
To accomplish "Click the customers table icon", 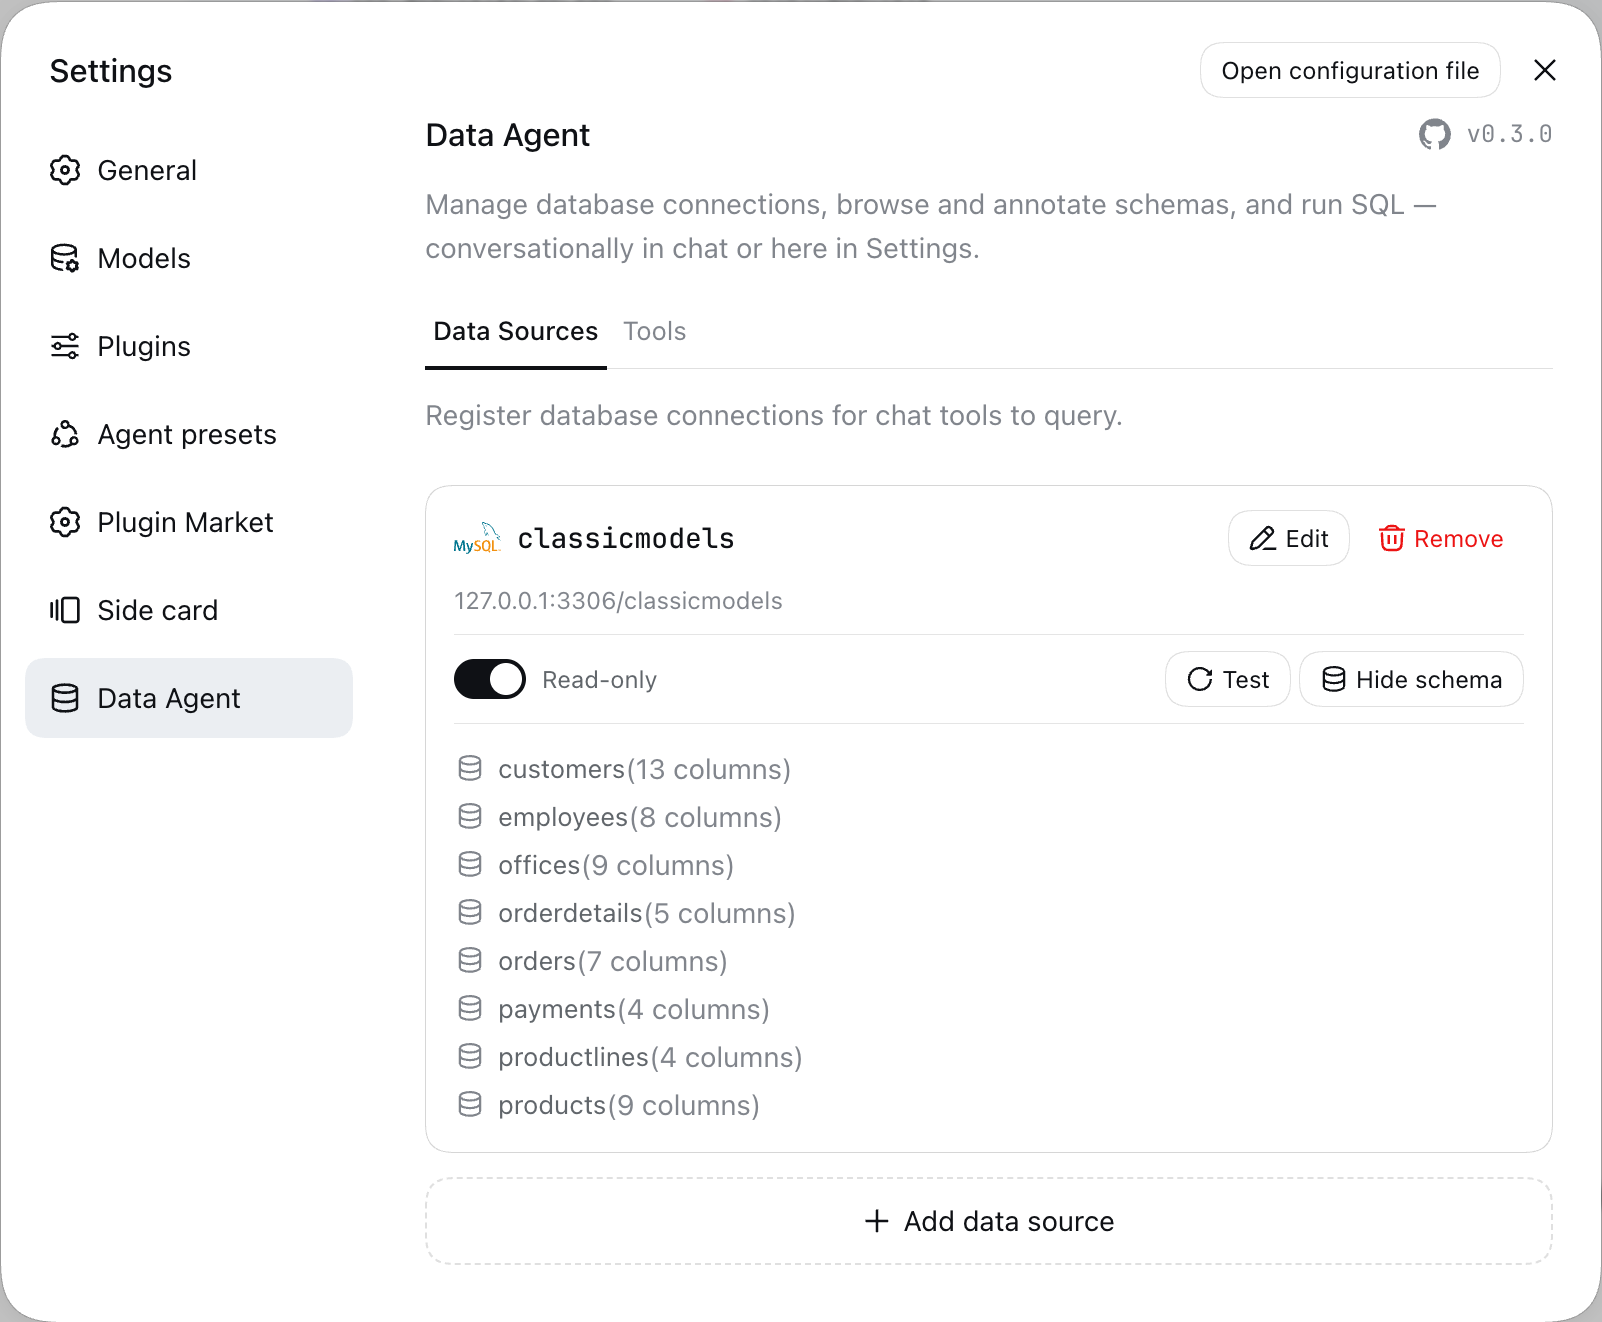I will 470,768.
